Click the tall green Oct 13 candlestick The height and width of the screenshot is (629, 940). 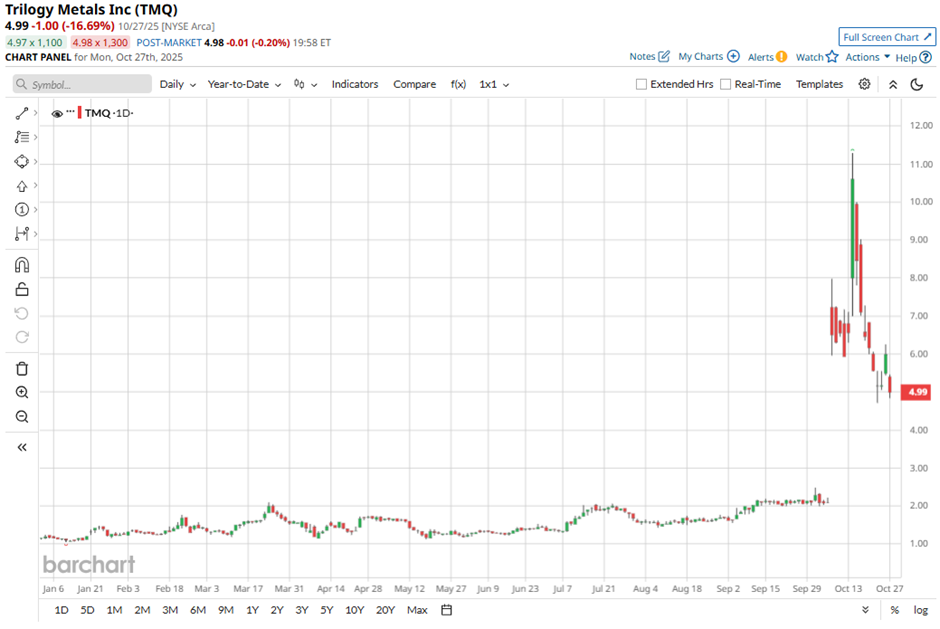[852, 228]
